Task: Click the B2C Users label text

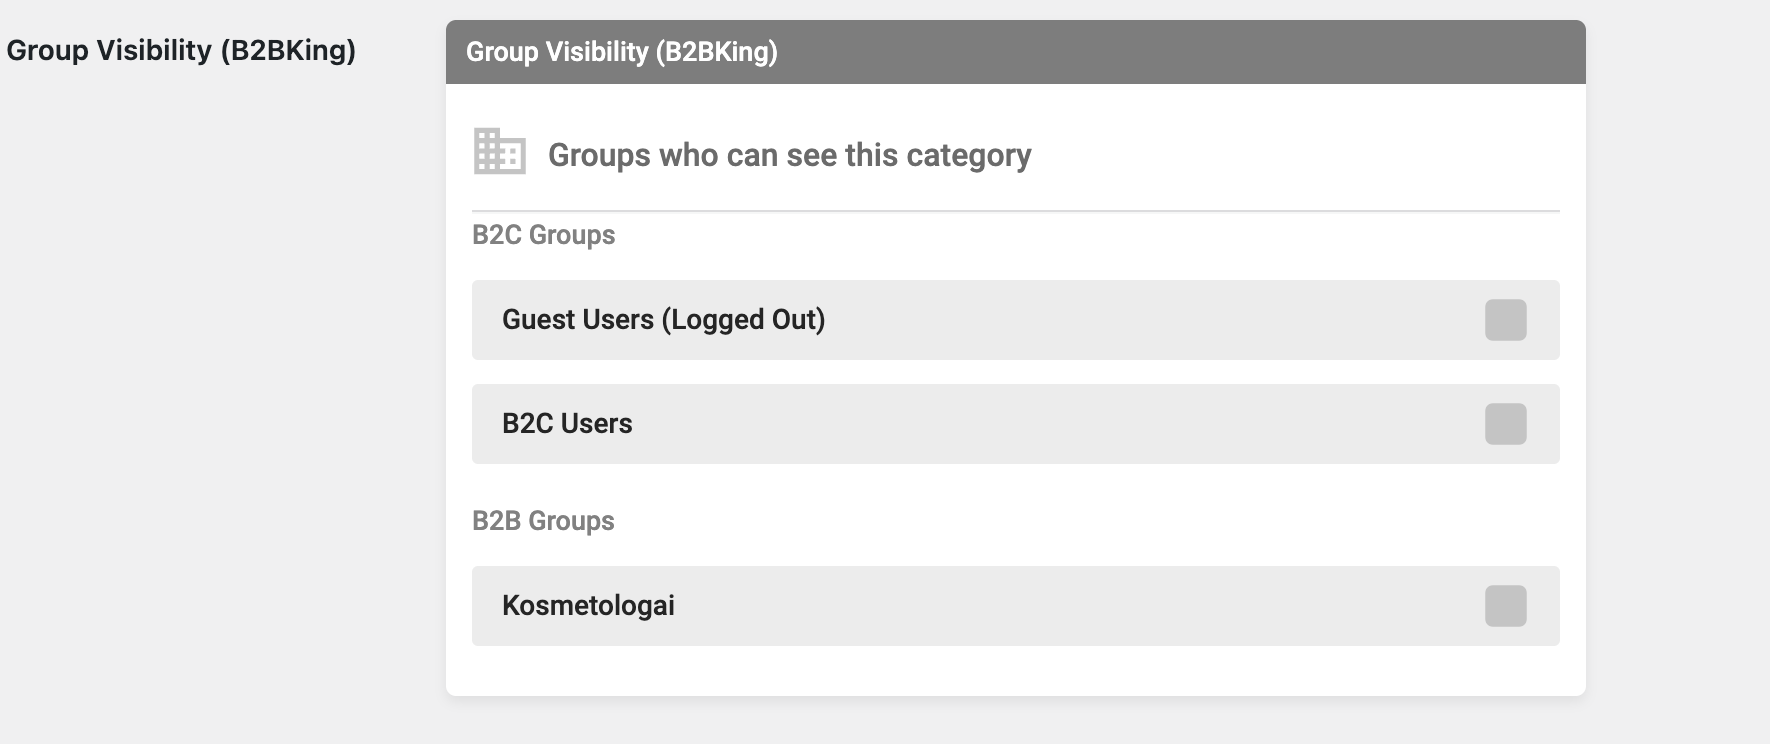Action: click(567, 423)
